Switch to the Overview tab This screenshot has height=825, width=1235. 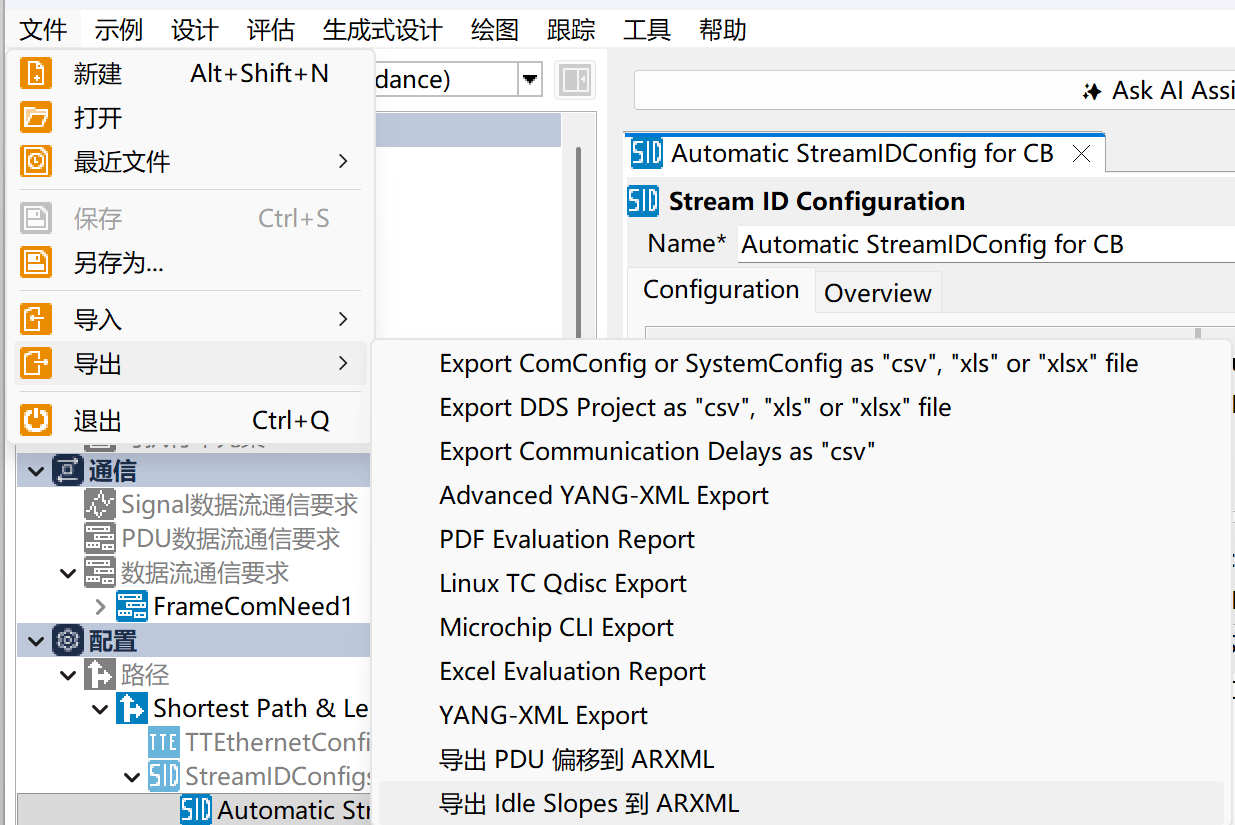(x=878, y=293)
